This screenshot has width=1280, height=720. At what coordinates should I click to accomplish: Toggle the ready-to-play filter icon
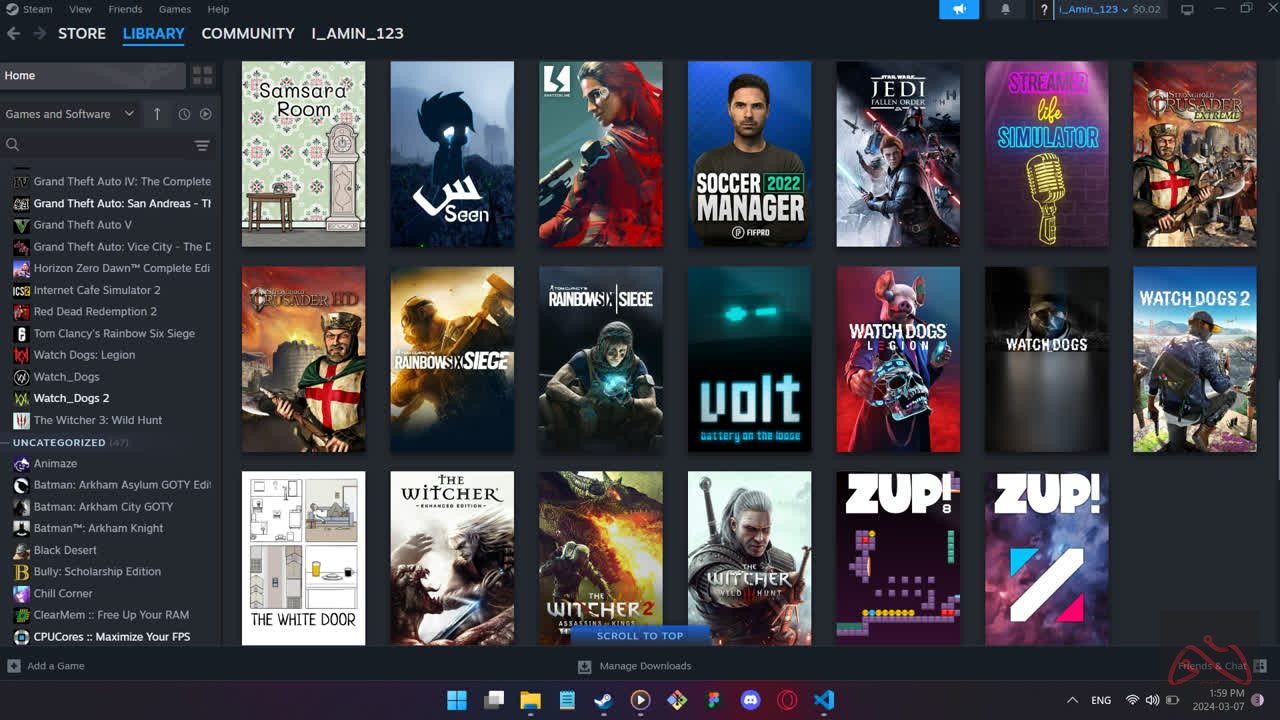click(x=205, y=114)
